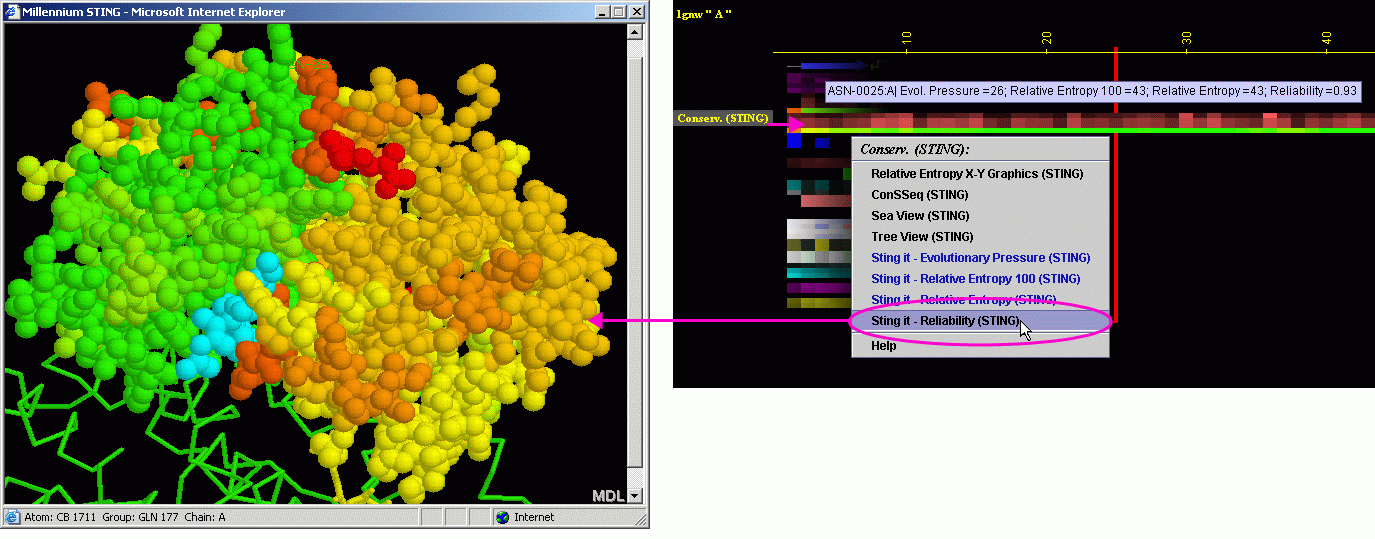Minimize the Millennium STING window
1375x539 pixels.
(x=601, y=12)
